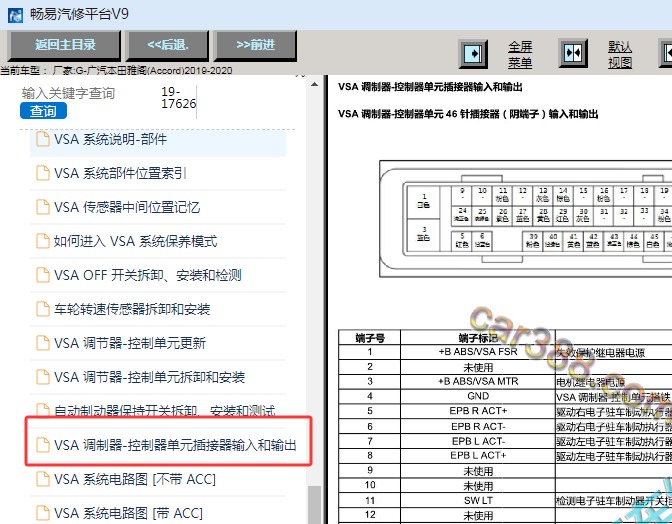
Task: Click the 返回主目录 button
Action: point(64,45)
